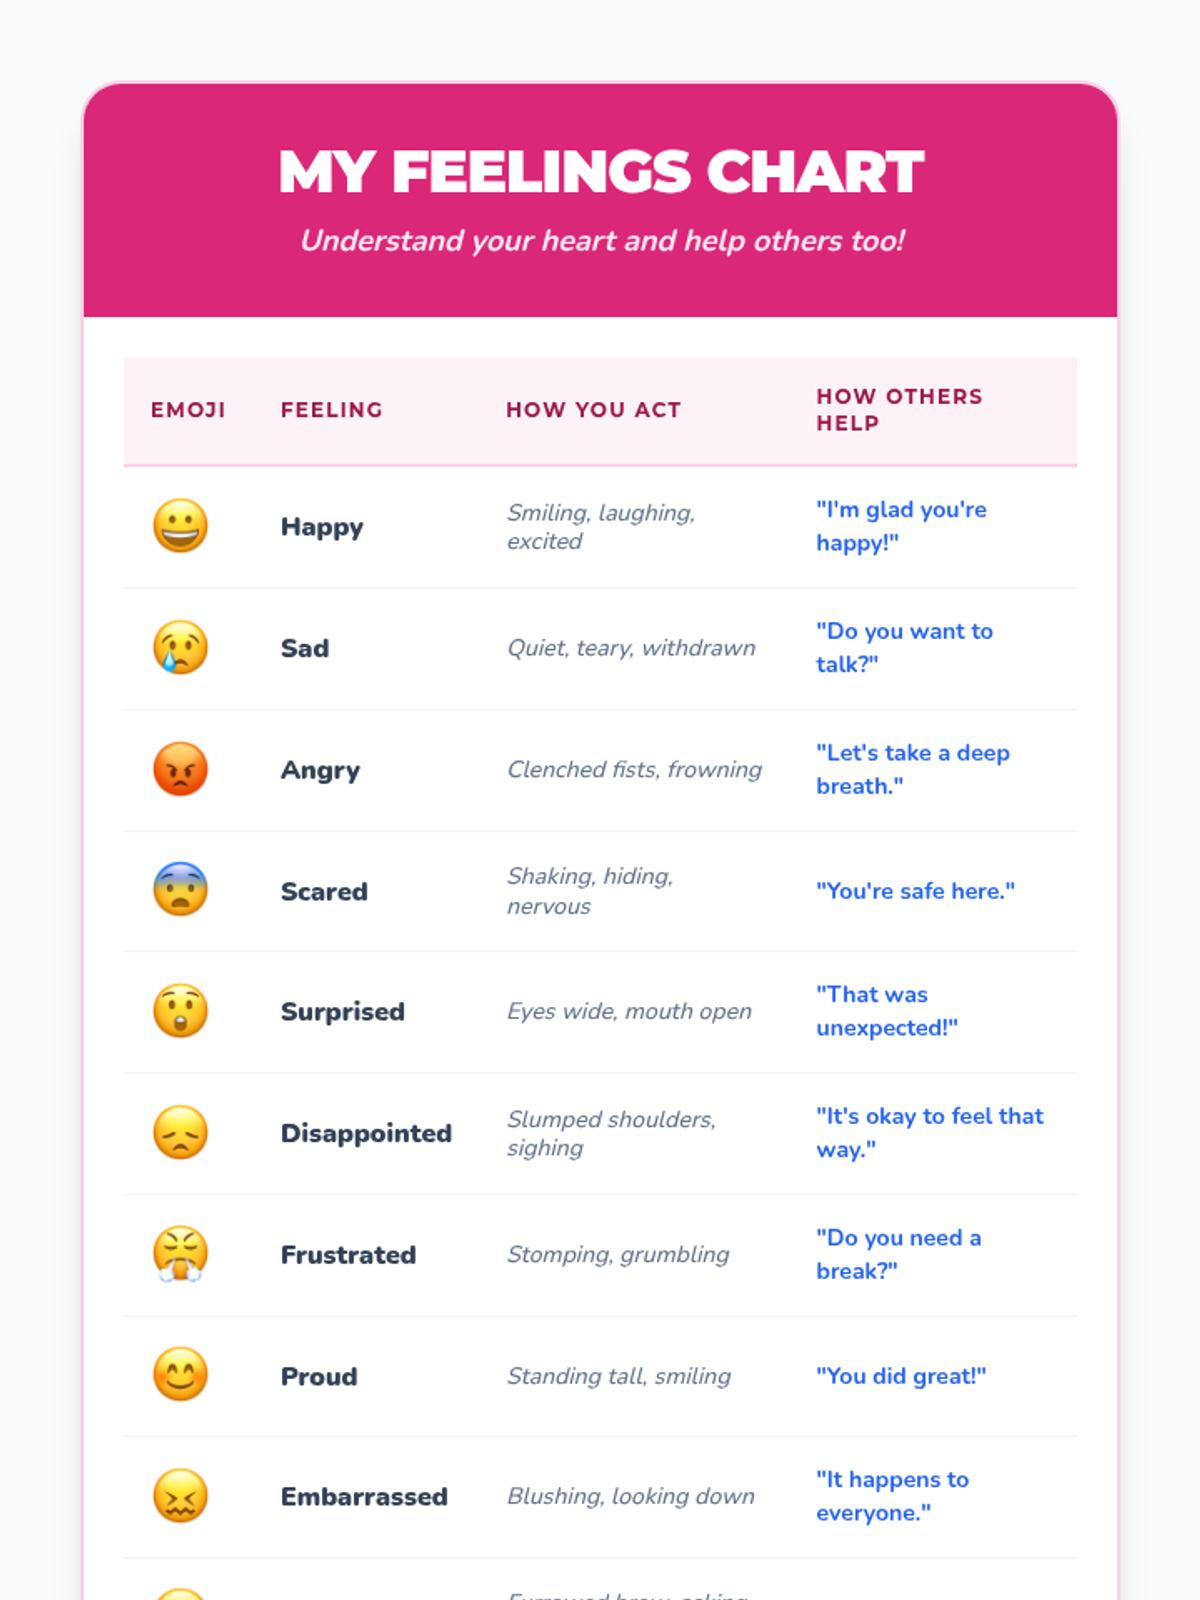Click the EMOJI column header
Viewport: 1200px width, 1600px height.
pyautogui.click(x=188, y=410)
